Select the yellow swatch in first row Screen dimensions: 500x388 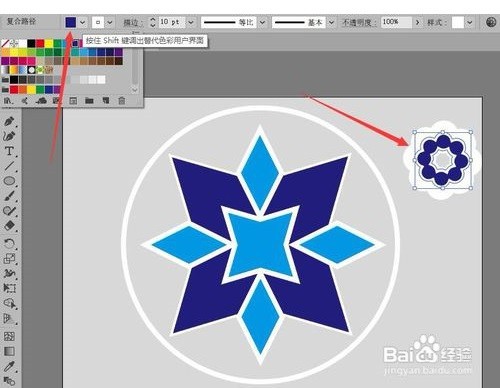click(x=49, y=43)
